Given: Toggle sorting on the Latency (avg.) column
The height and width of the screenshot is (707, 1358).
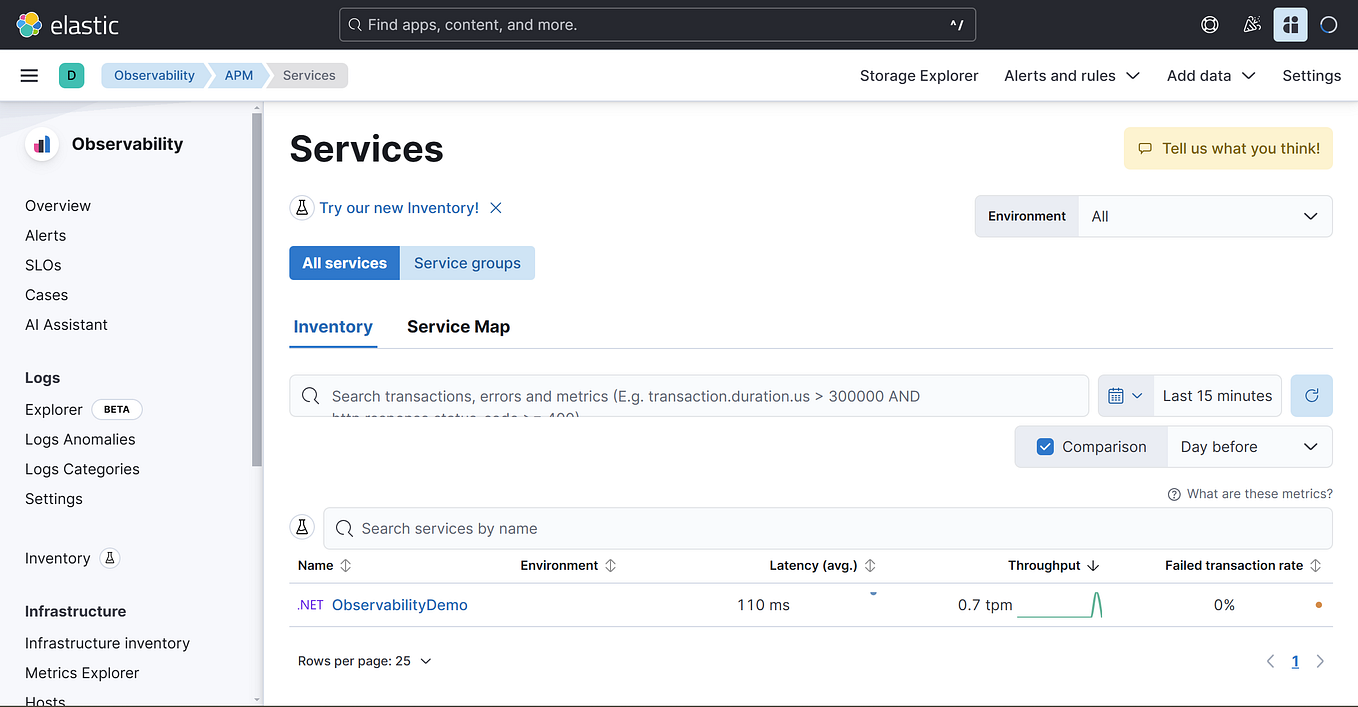Looking at the screenshot, I should click(869, 565).
